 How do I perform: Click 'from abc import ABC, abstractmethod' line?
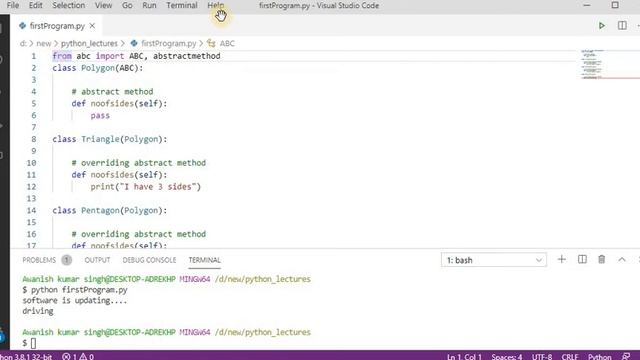click(136, 56)
